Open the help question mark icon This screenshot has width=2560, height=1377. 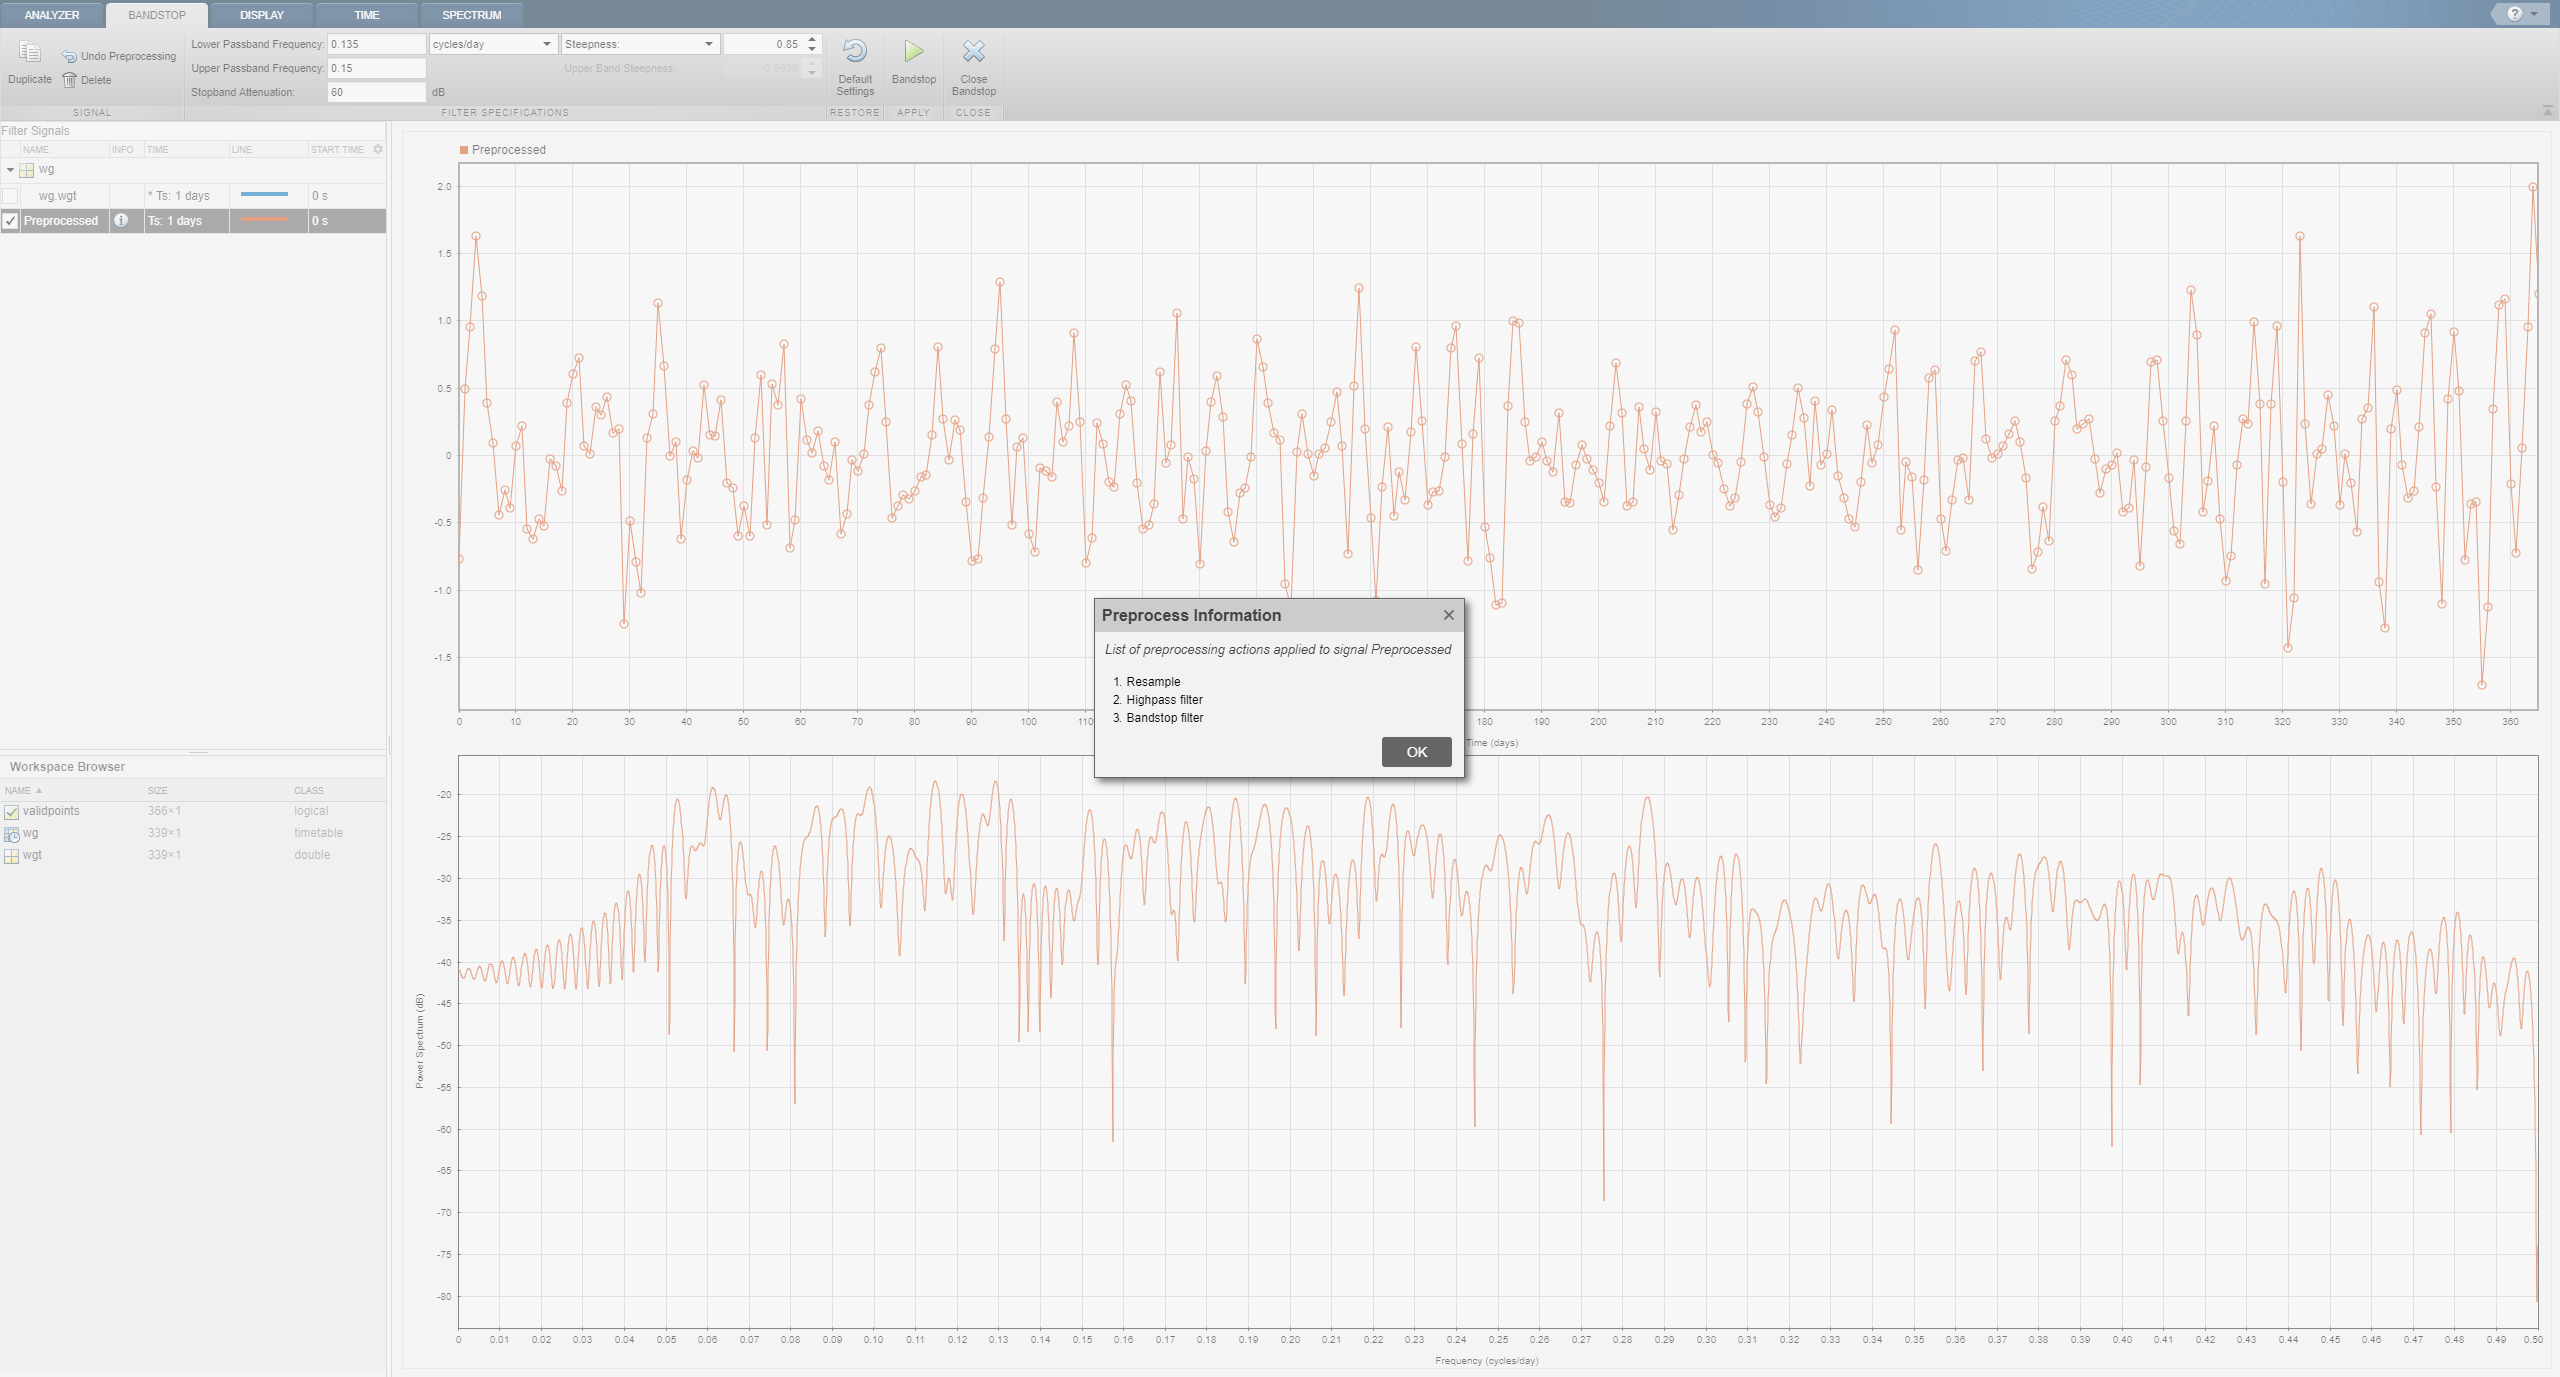pyautogui.click(x=2514, y=14)
